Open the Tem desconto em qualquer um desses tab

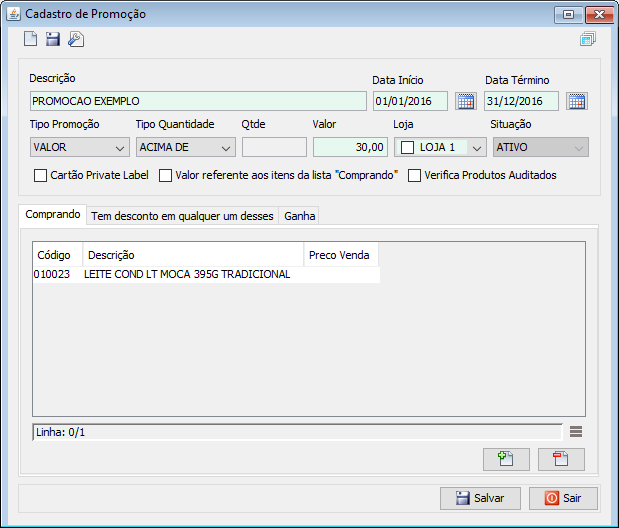coord(181,216)
